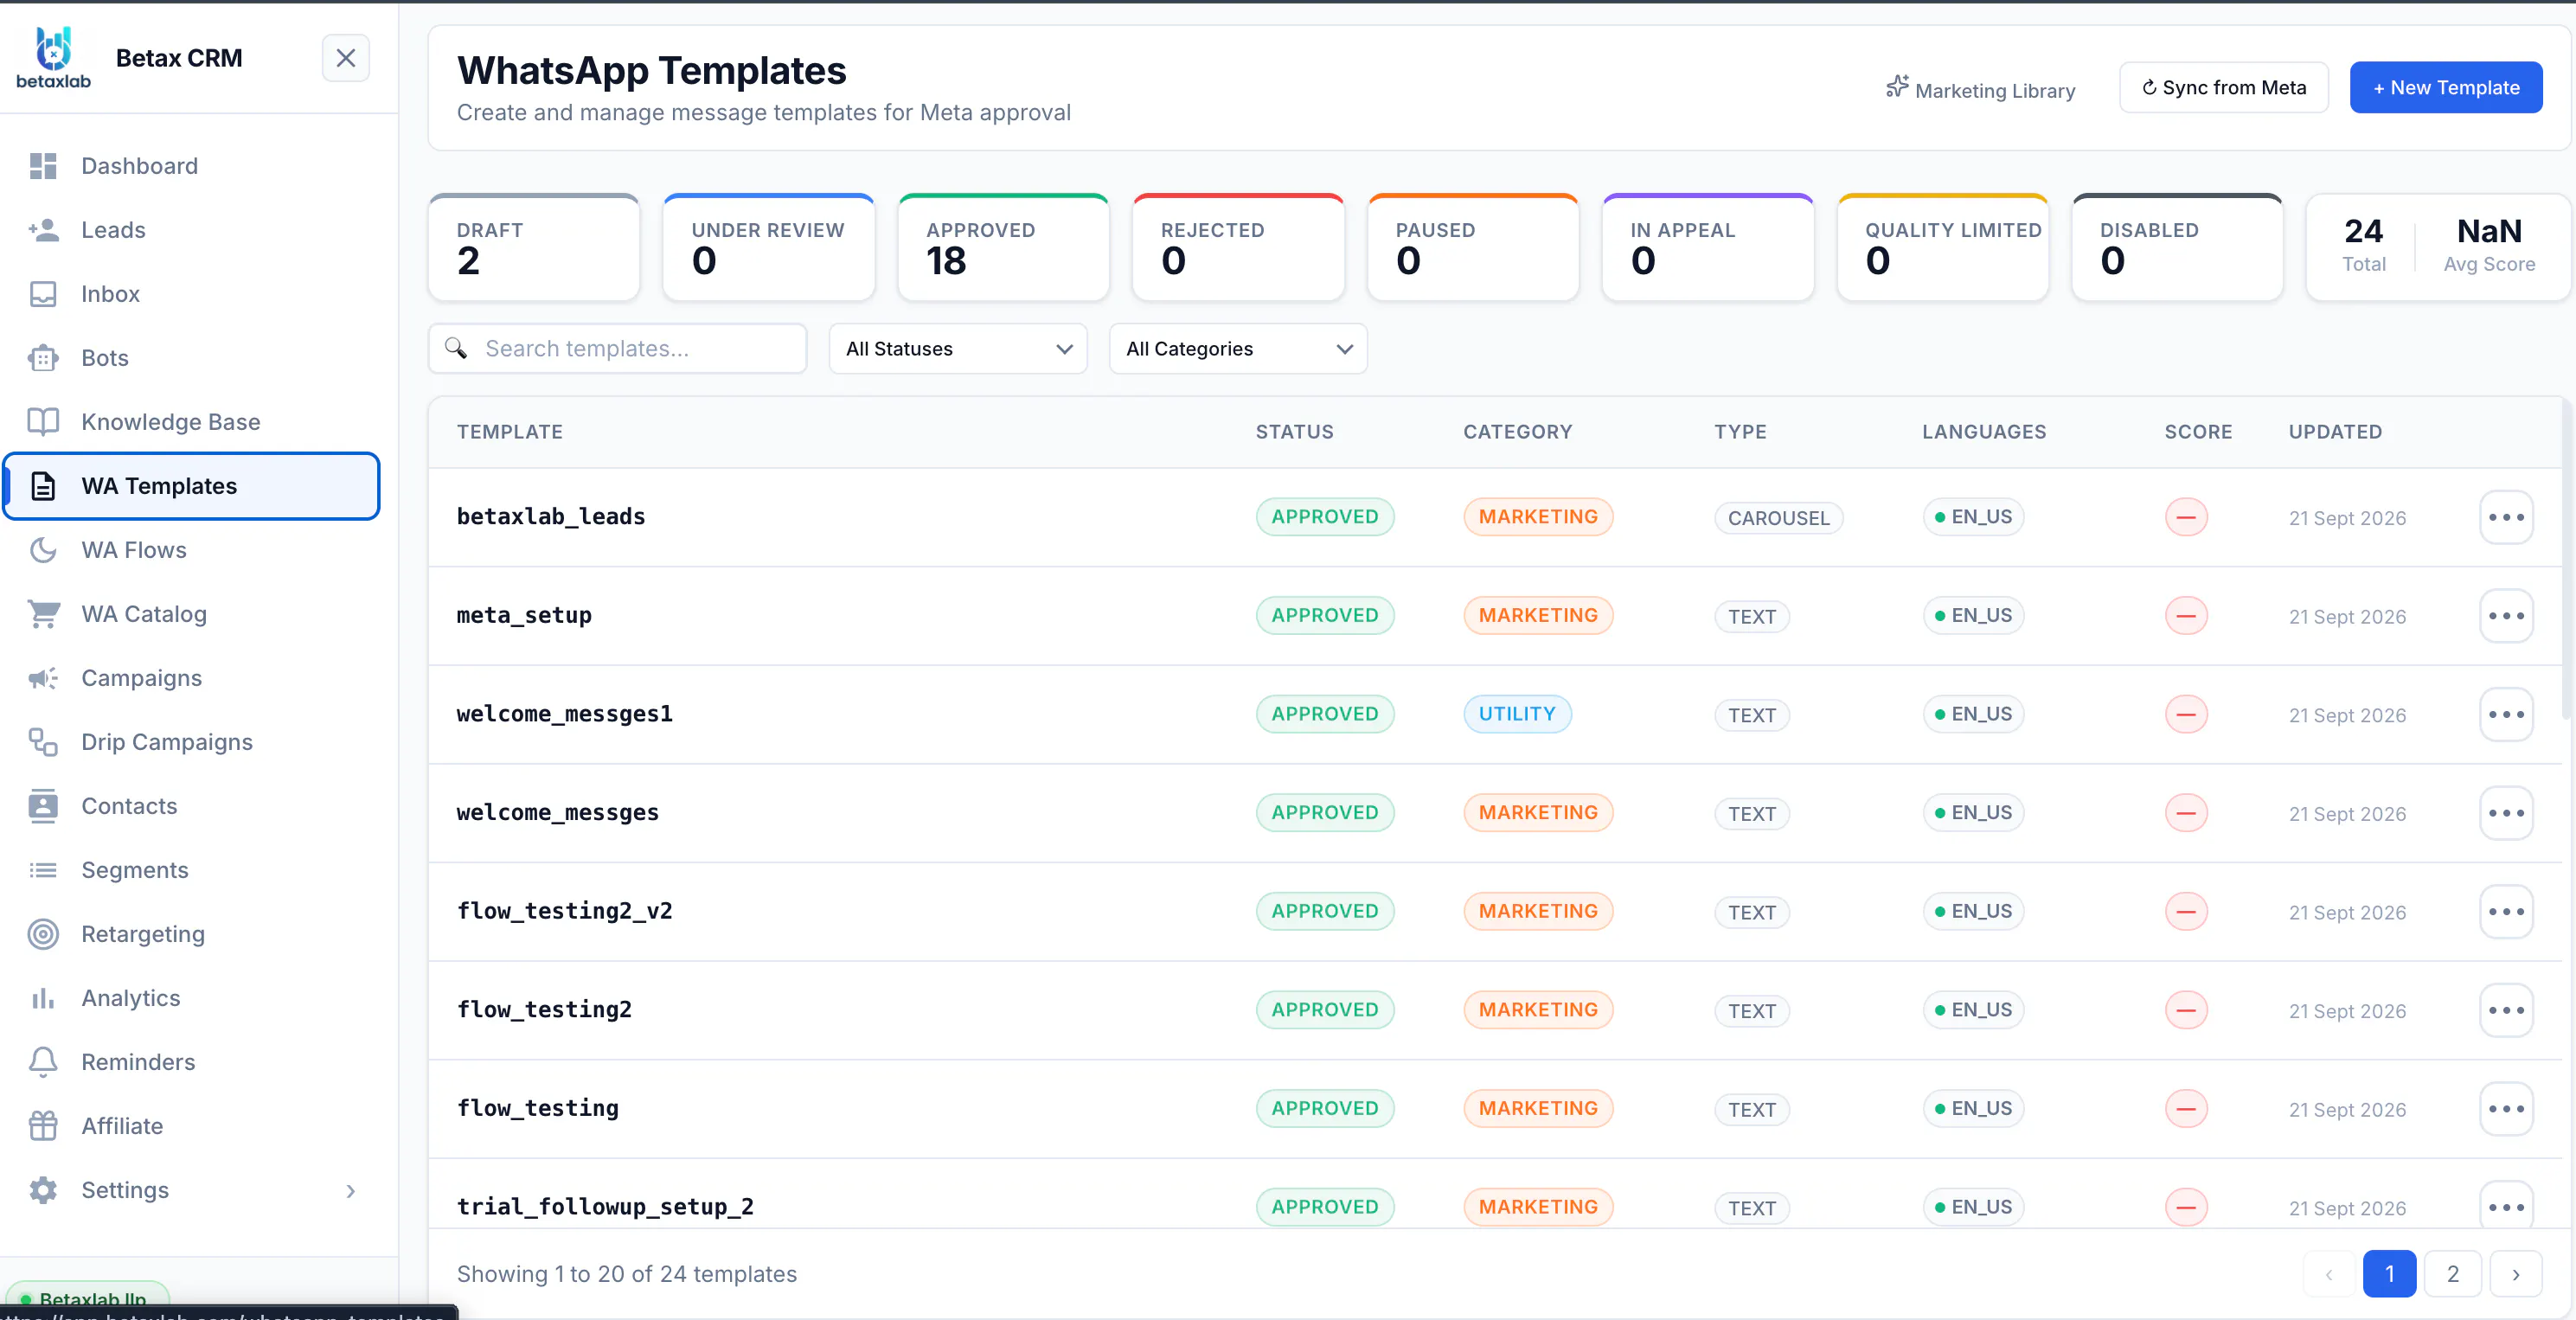Click the WA Flows moon icon

pyautogui.click(x=43, y=550)
